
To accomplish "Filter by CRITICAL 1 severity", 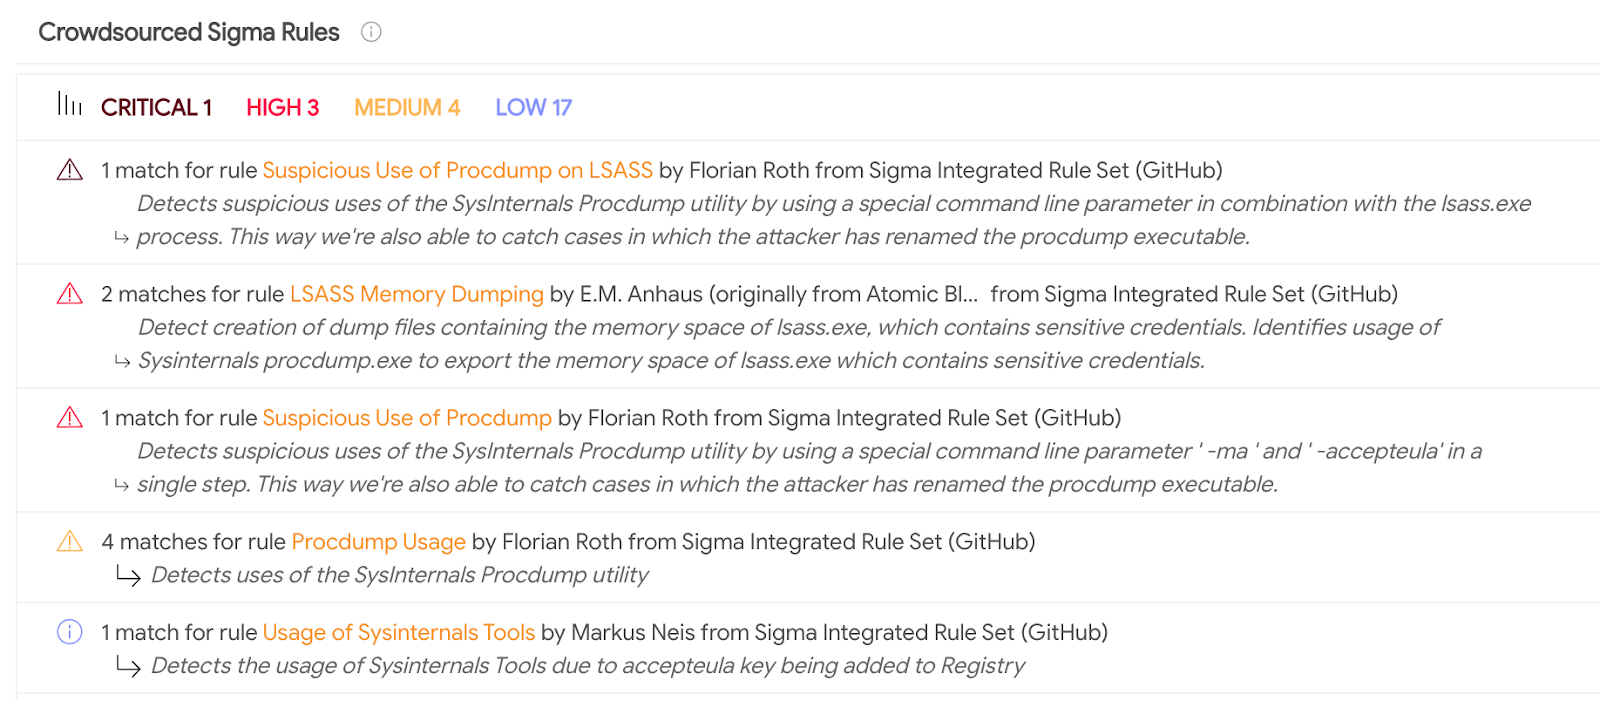I will (157, 107).
